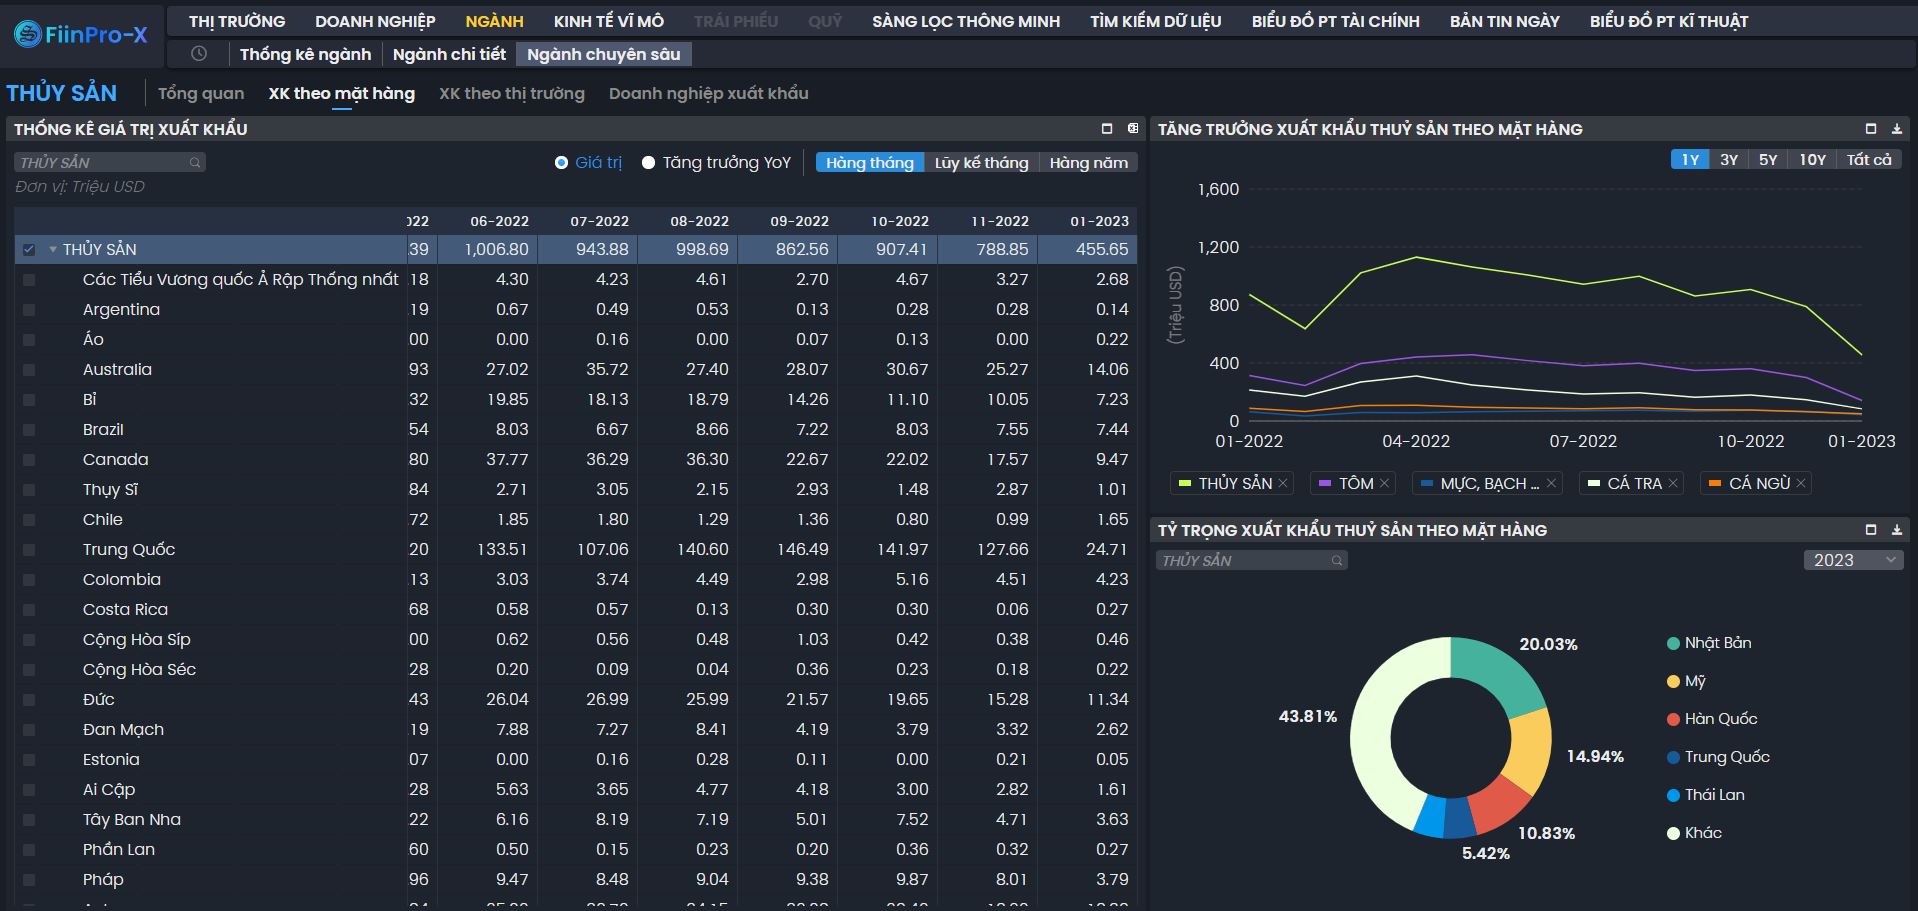
Task: Select the Tăng trưởng YoY radio option
Action: tap(648, 163)
